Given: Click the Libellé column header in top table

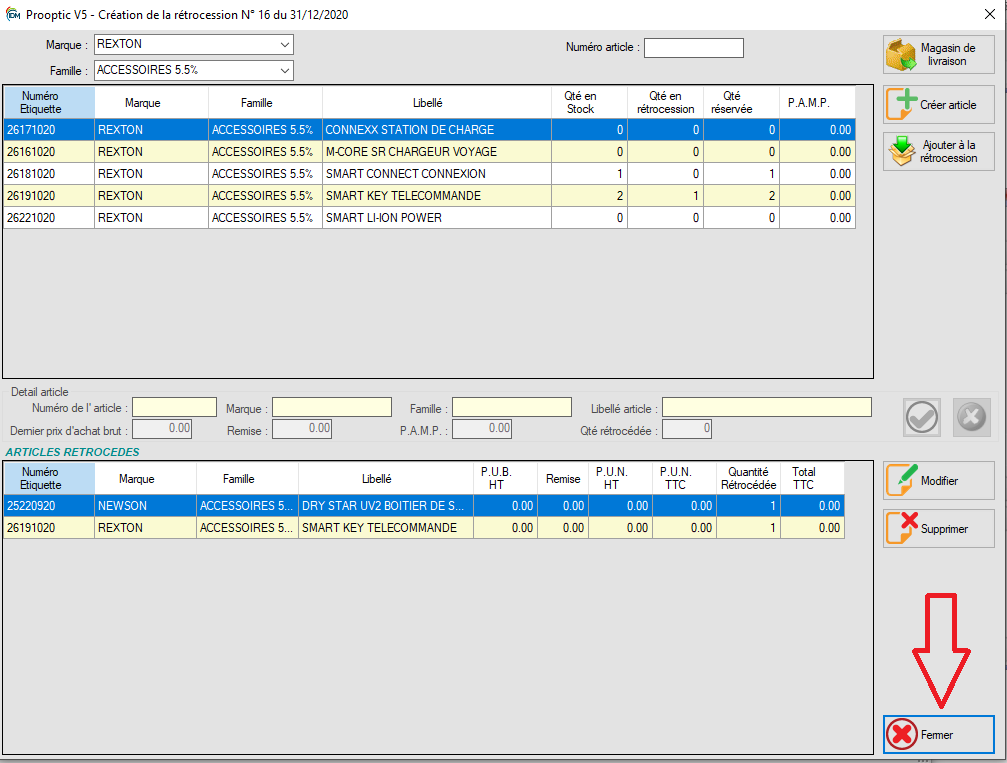Looking at the screenshot, I should tap(437, 102).
